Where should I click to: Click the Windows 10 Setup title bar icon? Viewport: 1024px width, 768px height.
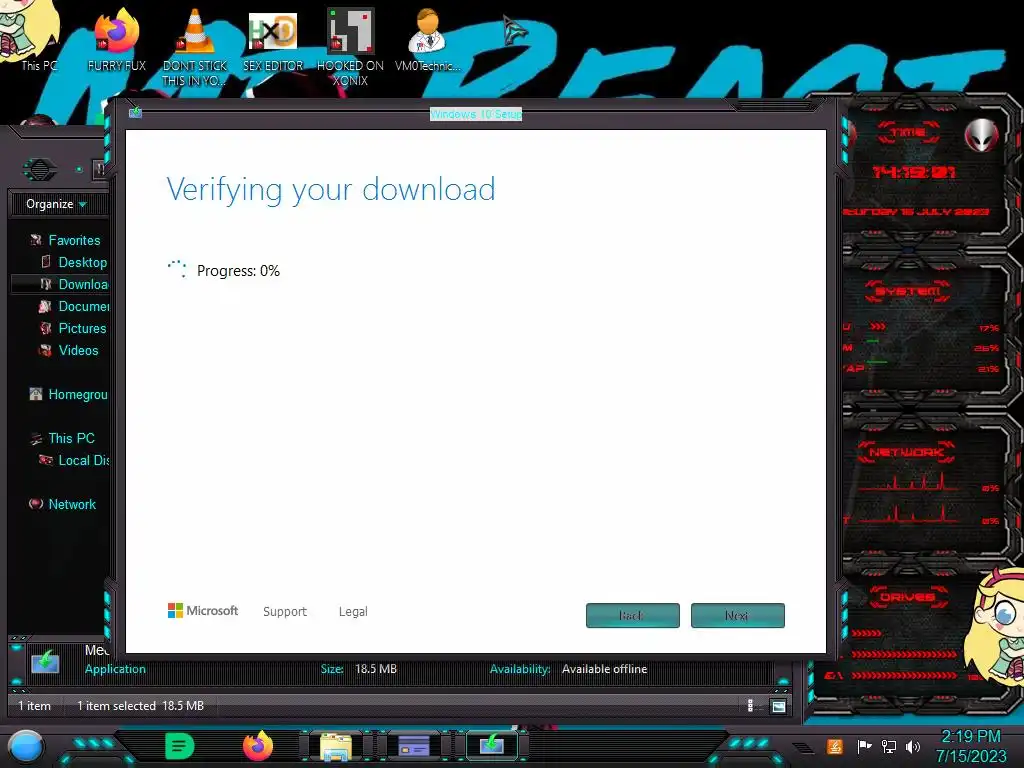[x=135, y=112]
